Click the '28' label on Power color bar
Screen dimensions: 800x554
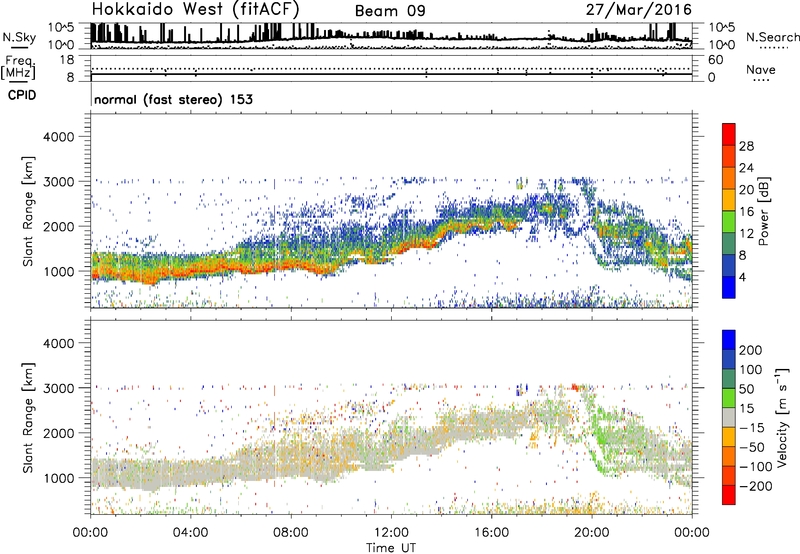tap(746, 146)
